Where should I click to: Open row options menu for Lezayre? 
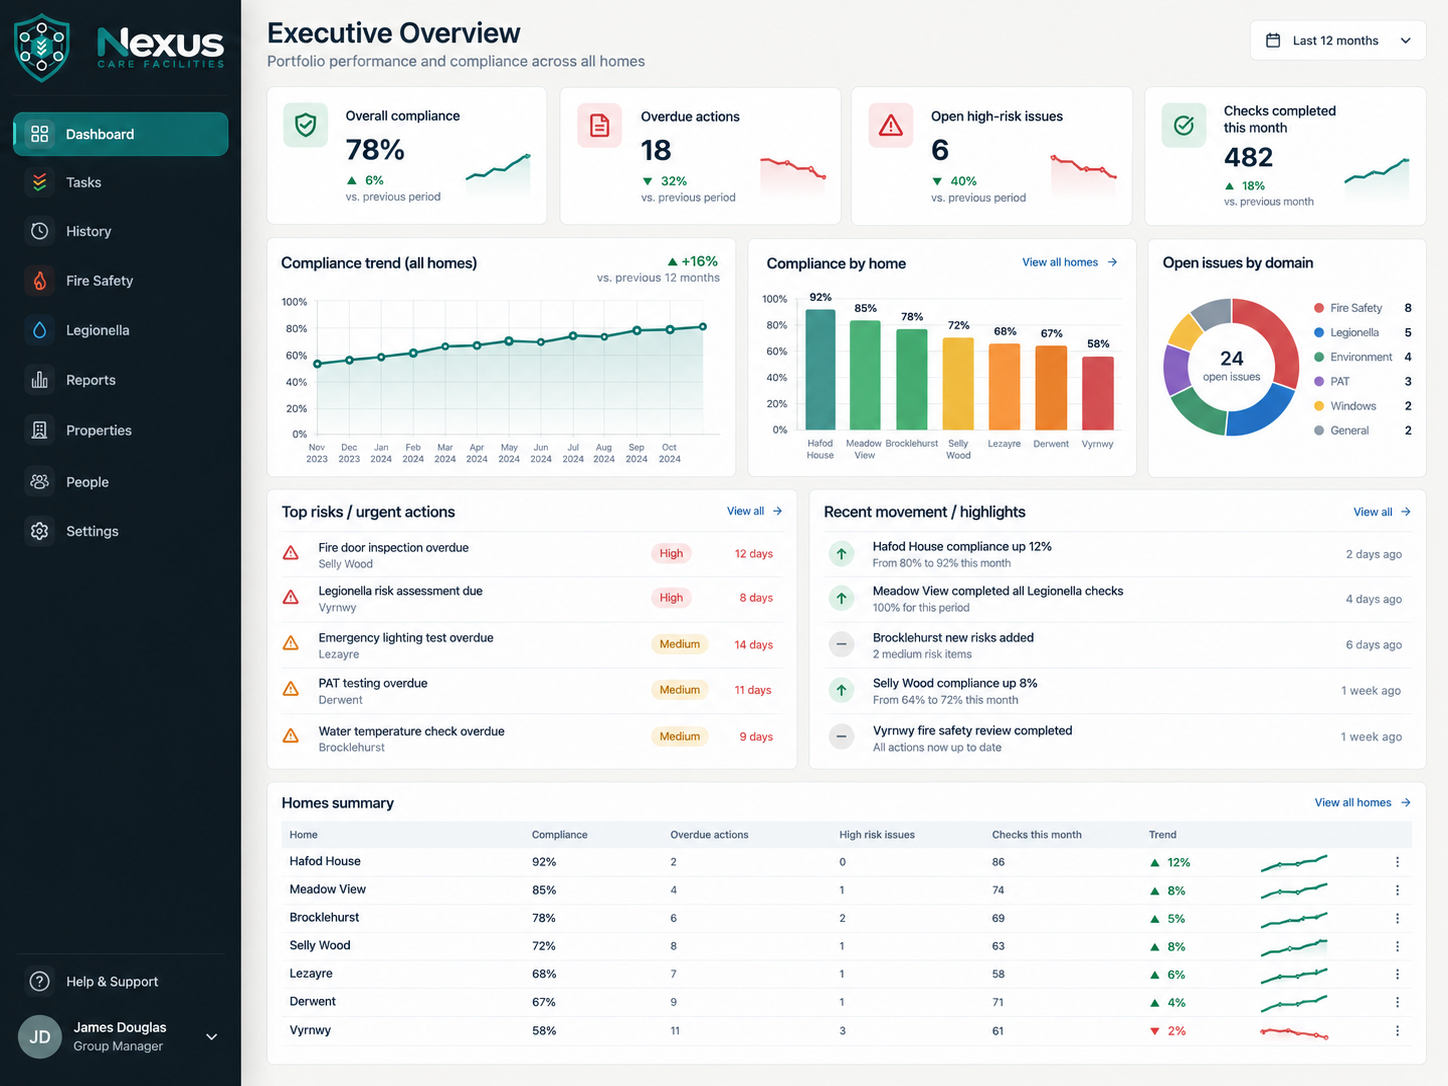(x=1397, y=974)
